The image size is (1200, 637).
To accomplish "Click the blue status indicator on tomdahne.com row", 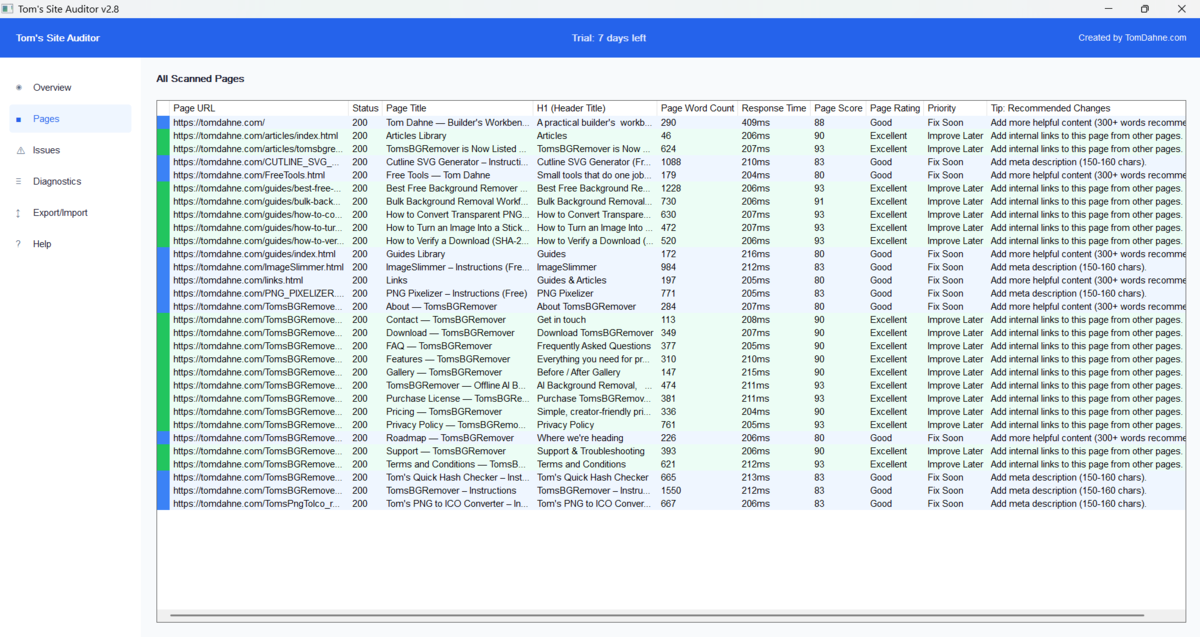I will pyautogui.click(x=162, y=122).
